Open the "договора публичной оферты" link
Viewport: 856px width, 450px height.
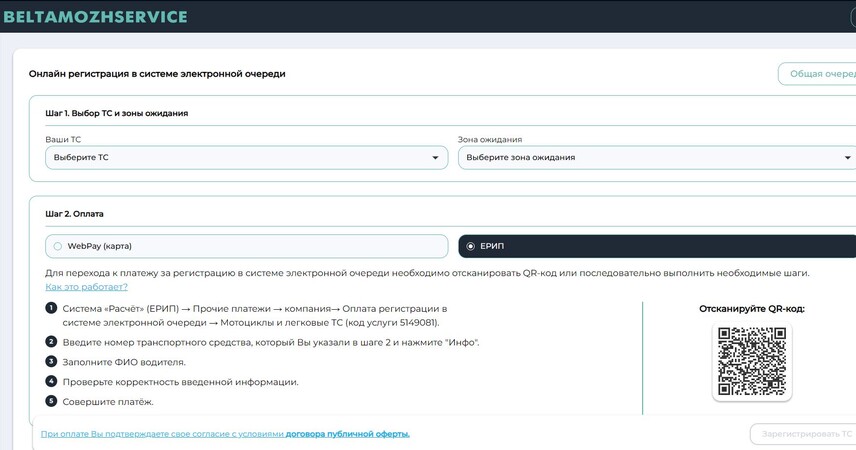click(x=347, y=434)
